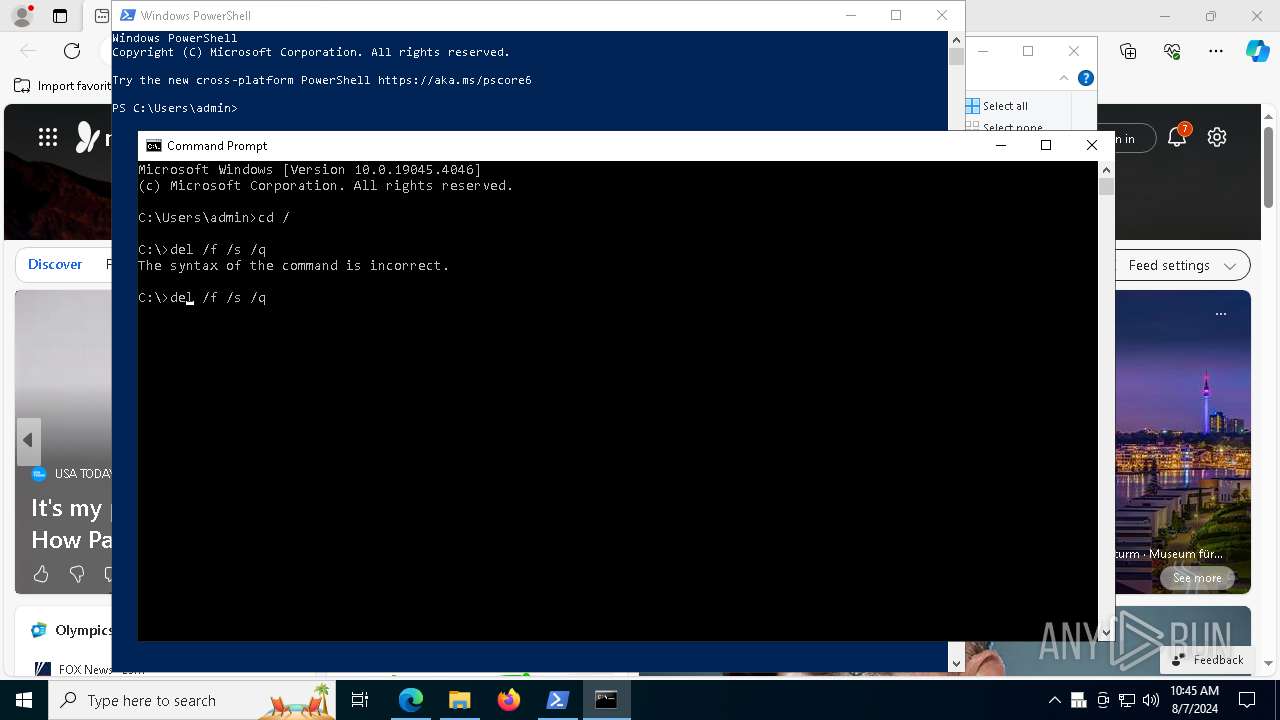Screen dimensions: 1280x720
Task: Open Import favorites in bookmarks bar
Action: 62,86
